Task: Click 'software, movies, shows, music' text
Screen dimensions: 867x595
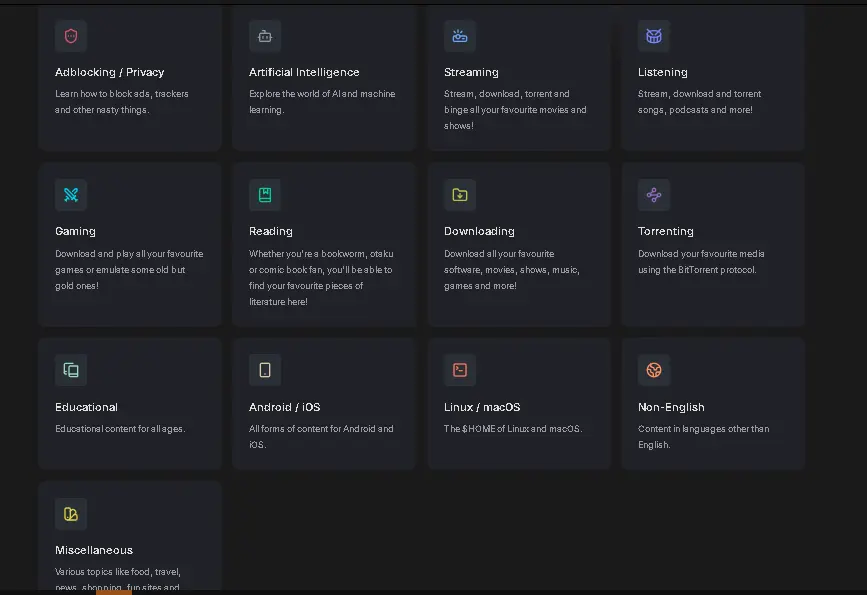Action: [x=511, y=270]
